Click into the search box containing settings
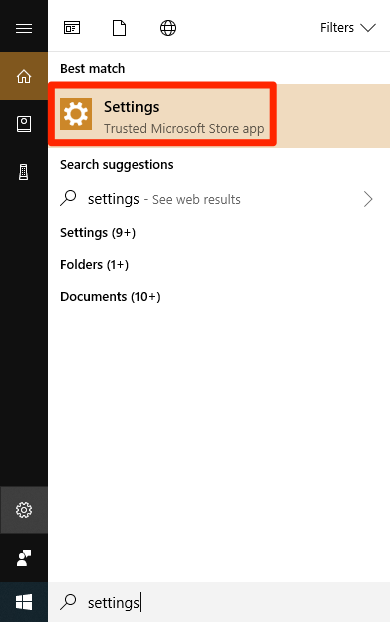Viewport: 390px width, 622px height. click(219, 602)
